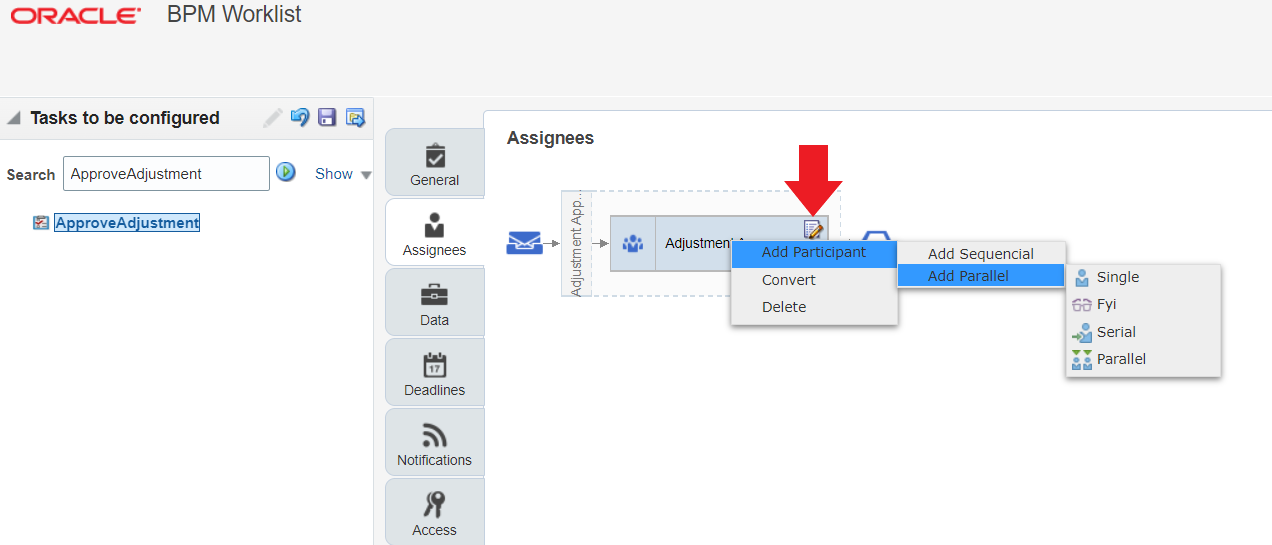The width and height of the screenshot is (1272, 545).
Task: Select the Adjustment App stage label
Action: point(576,243)
